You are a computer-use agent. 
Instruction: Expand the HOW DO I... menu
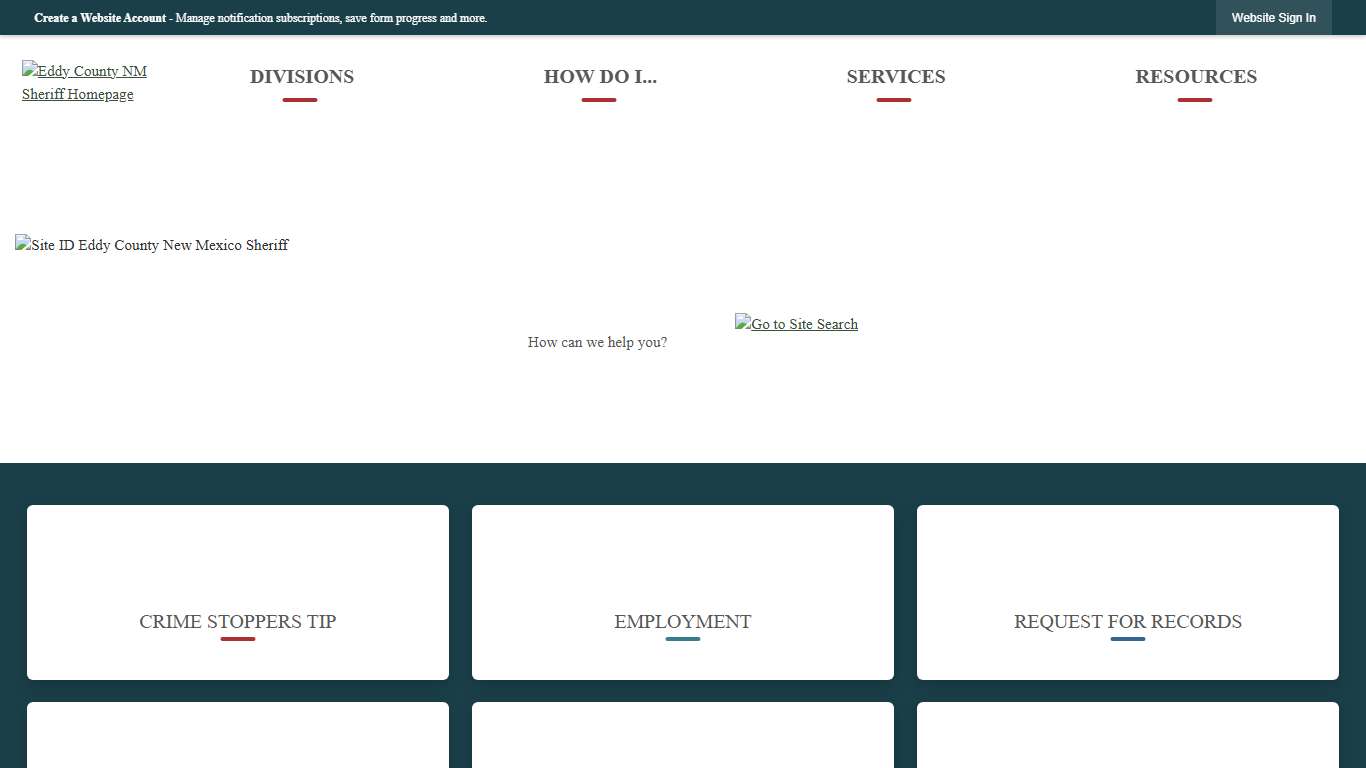pyautogui.click(x=600, y=77)
